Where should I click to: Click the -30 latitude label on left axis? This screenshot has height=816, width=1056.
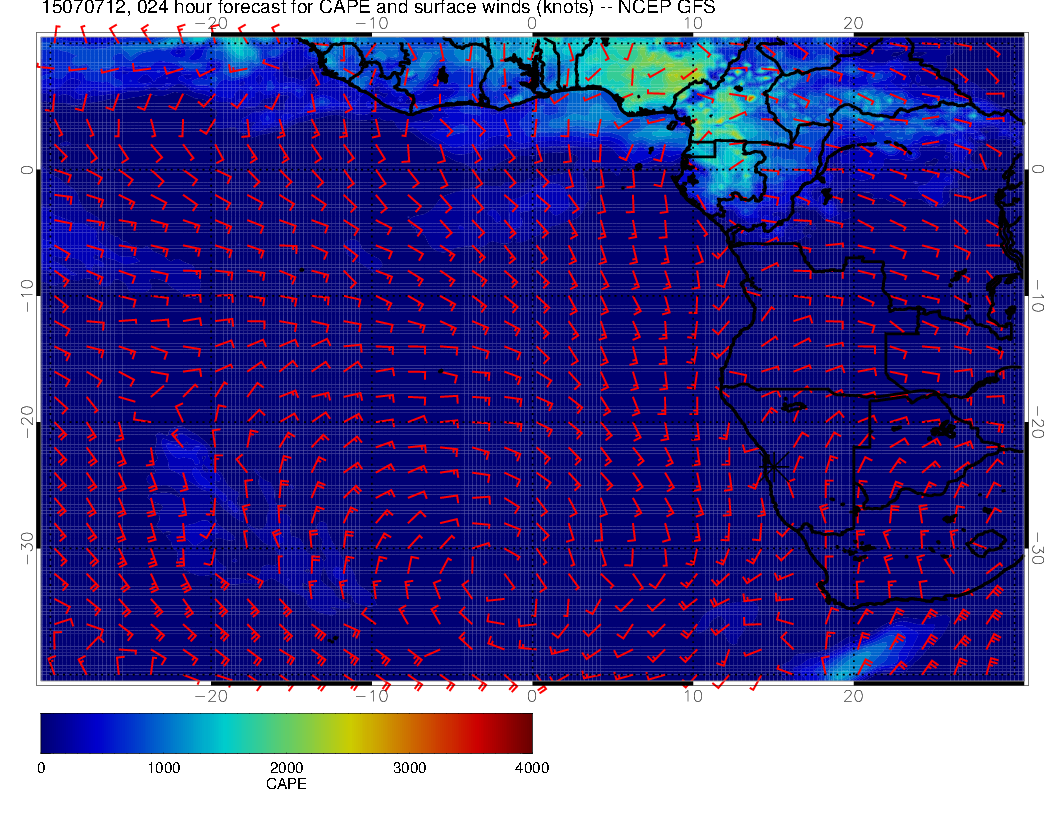tap(27, 542)
